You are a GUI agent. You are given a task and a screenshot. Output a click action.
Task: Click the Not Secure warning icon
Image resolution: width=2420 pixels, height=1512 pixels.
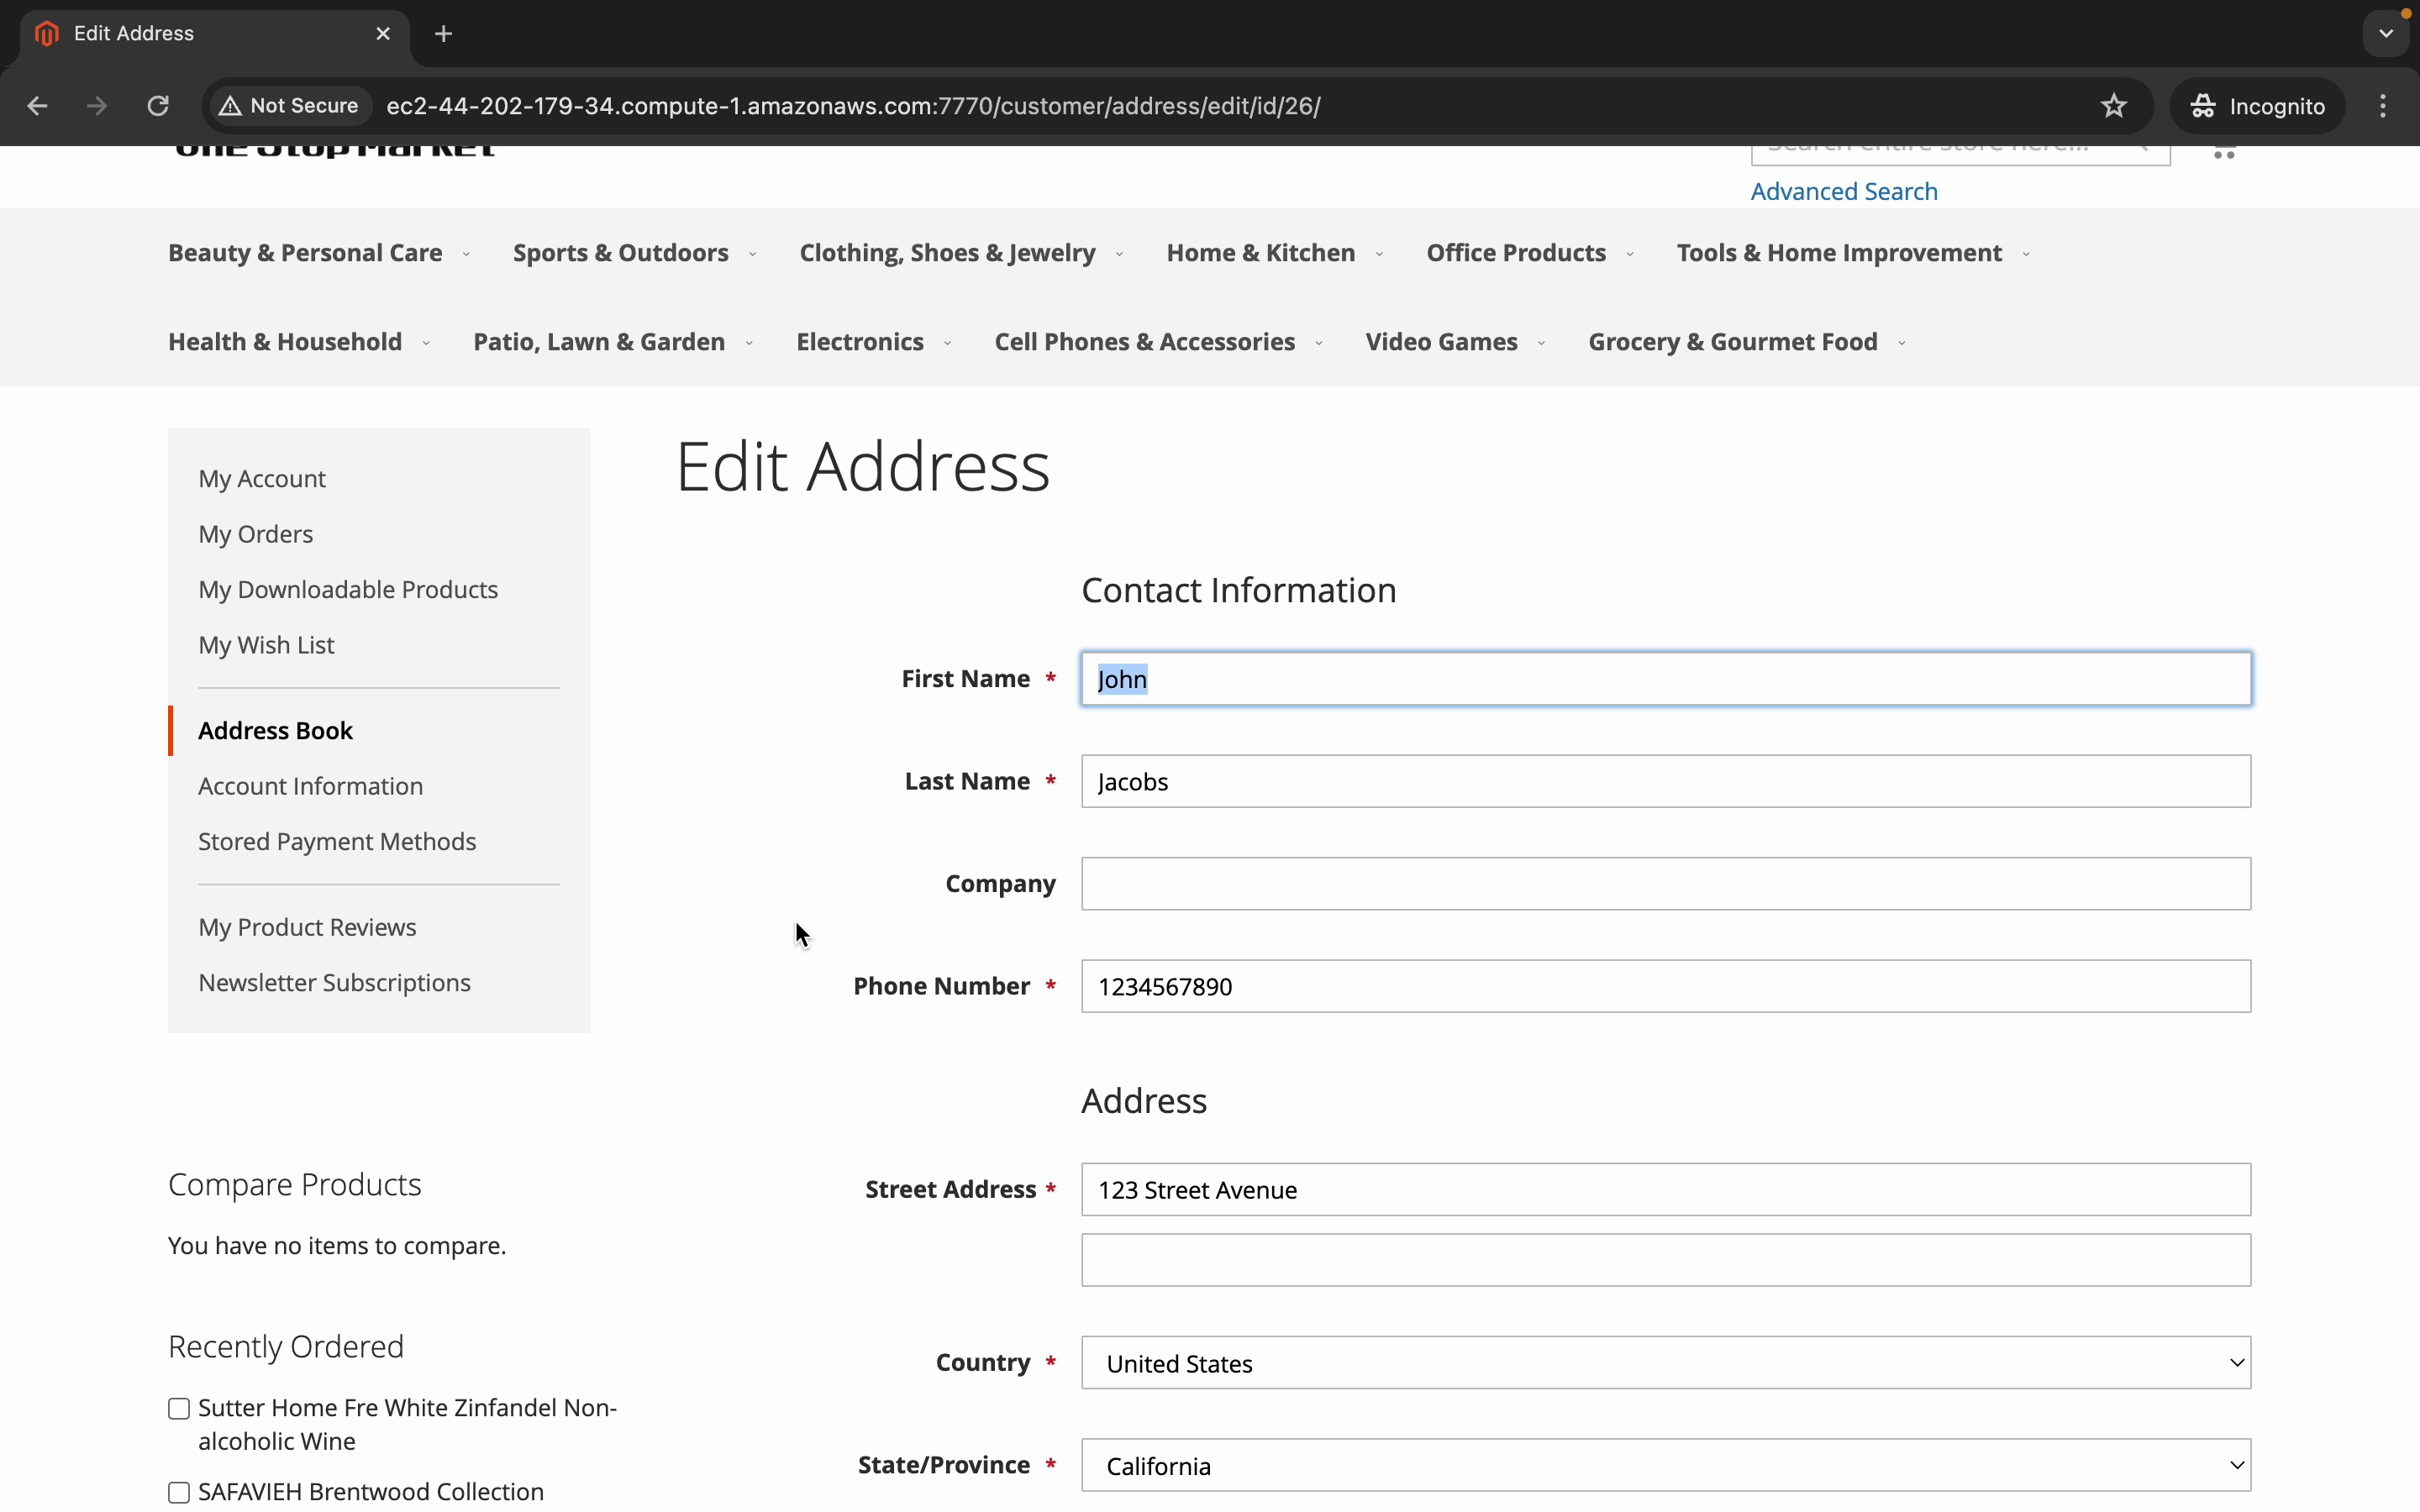coord(231,106)
